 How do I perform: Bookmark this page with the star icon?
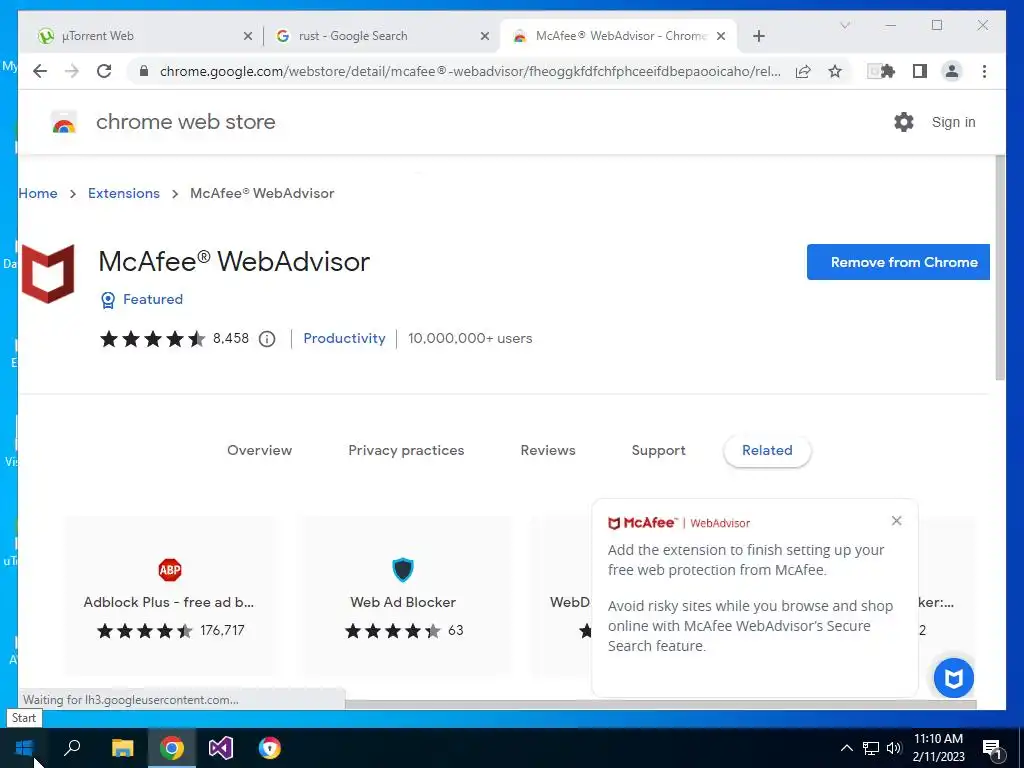tap(835, 71)
